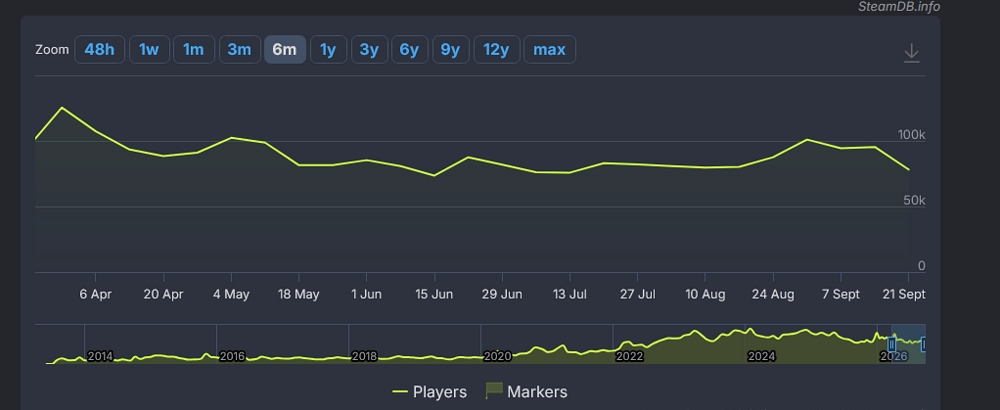Show max time range
1000x410 pixels.
pyautogui.click(x=549, y=50)
